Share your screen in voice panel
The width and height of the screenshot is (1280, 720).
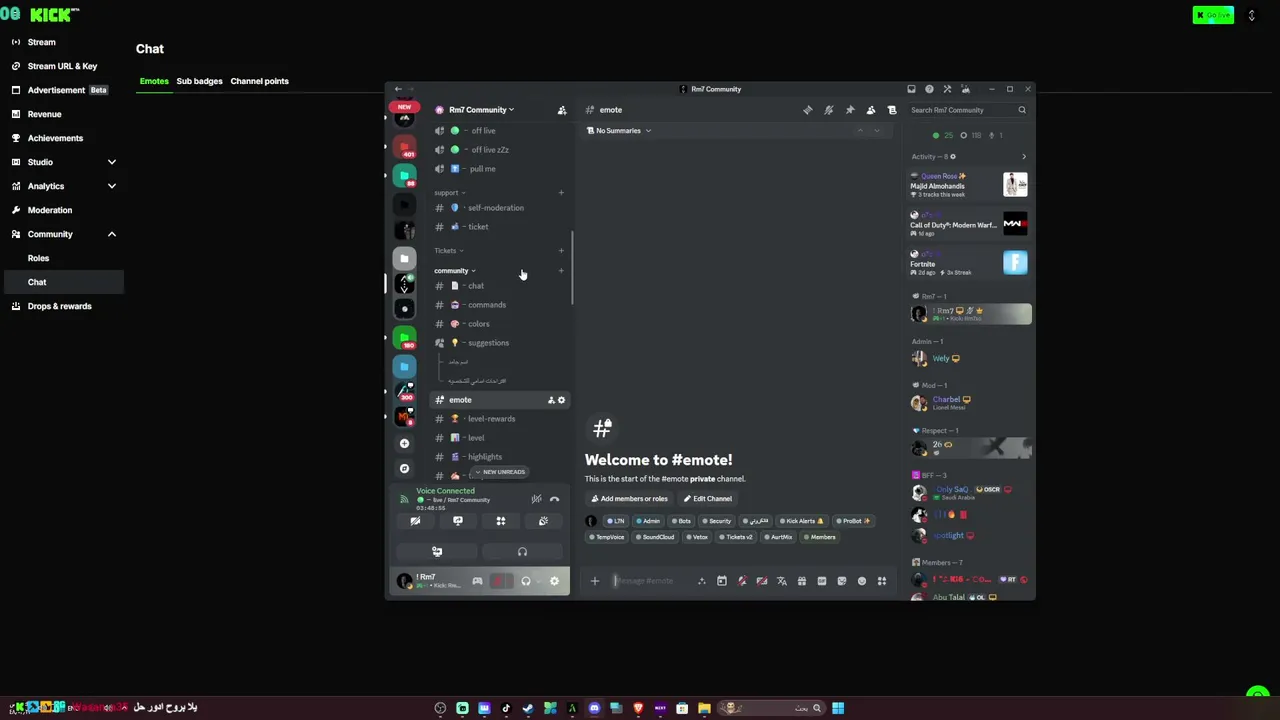pos(458,521)
